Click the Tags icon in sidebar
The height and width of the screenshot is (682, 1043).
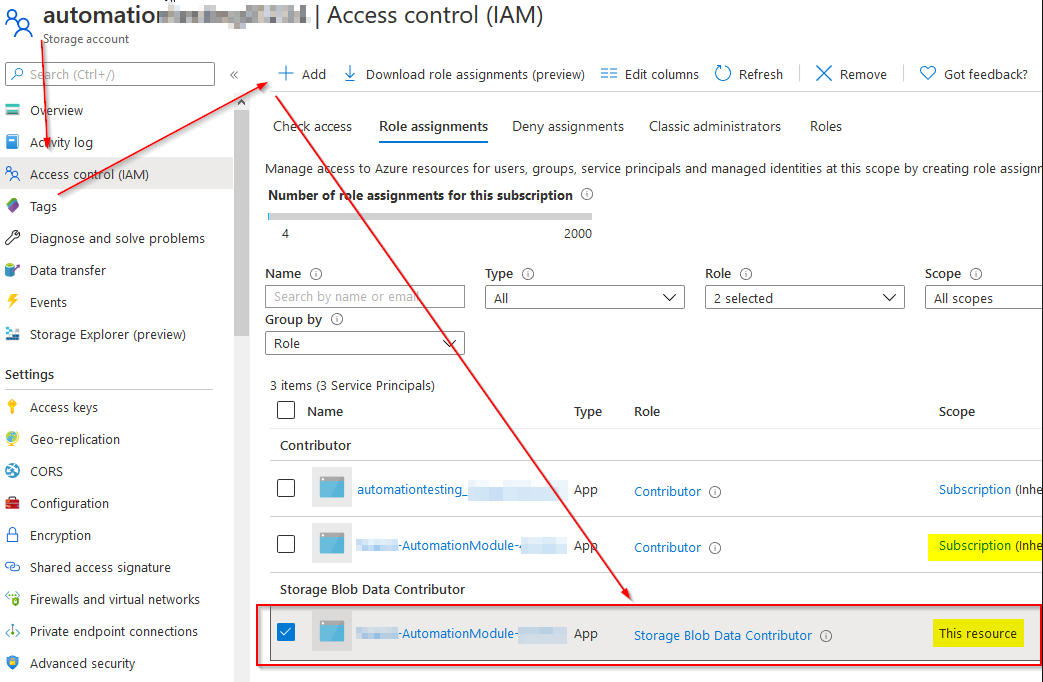[13, 206]
